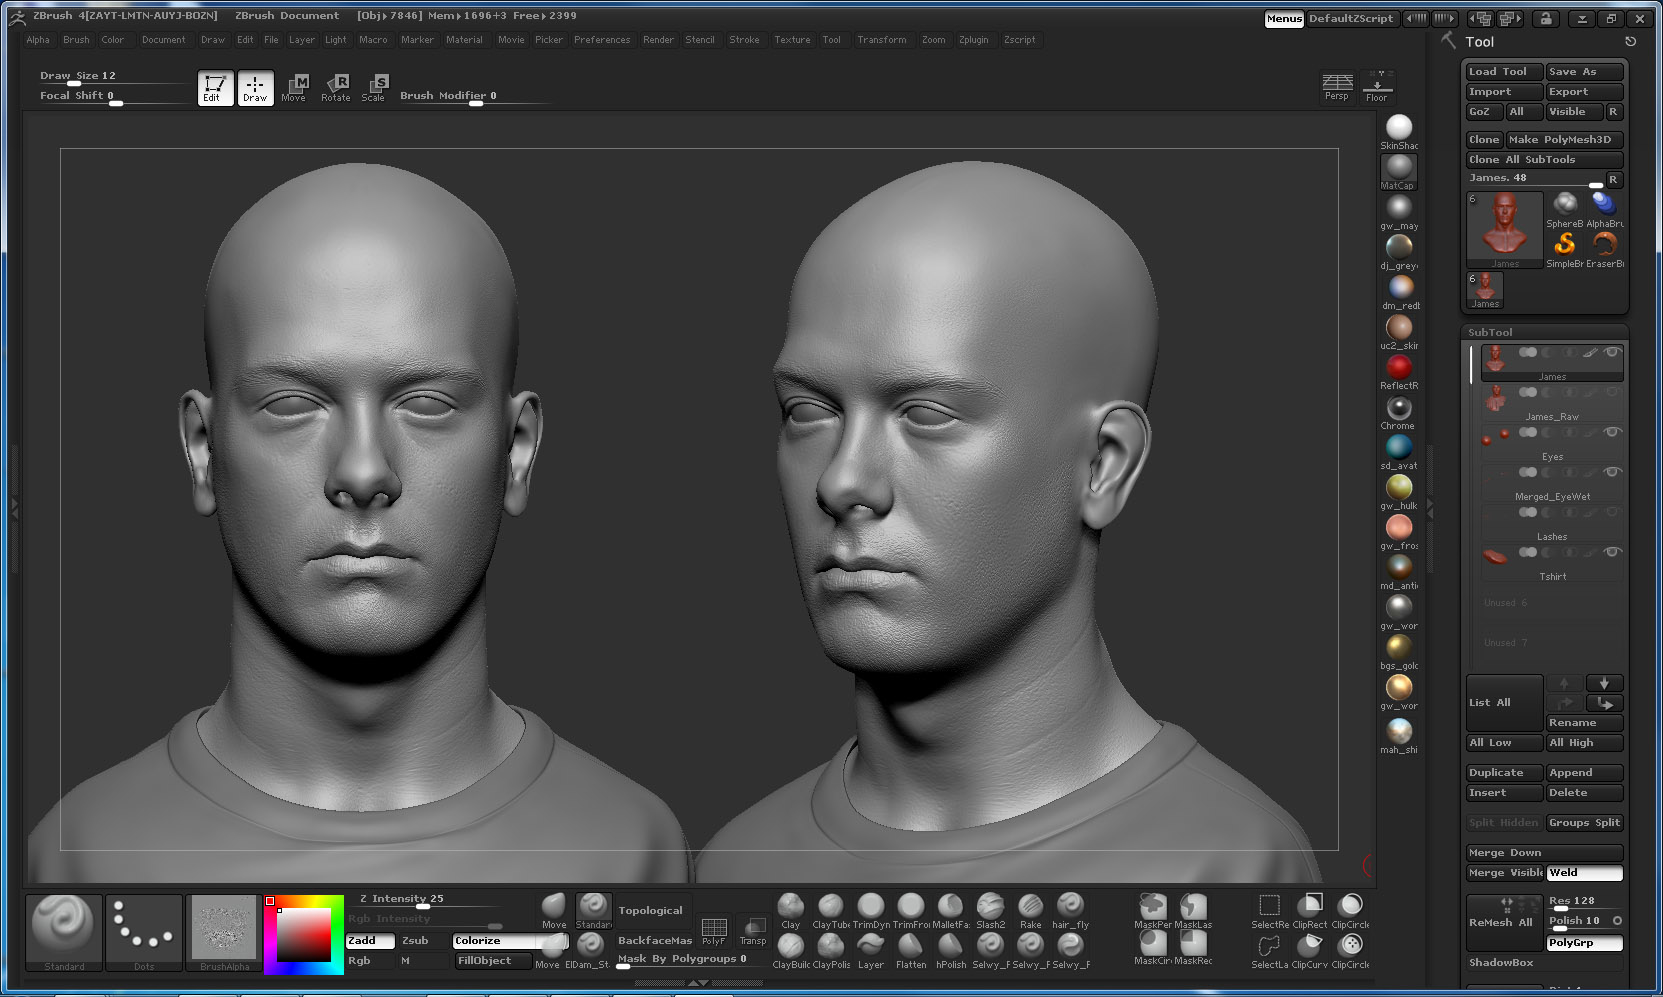
Task: Select the Layer brush
Action: (x=871, y=948)
